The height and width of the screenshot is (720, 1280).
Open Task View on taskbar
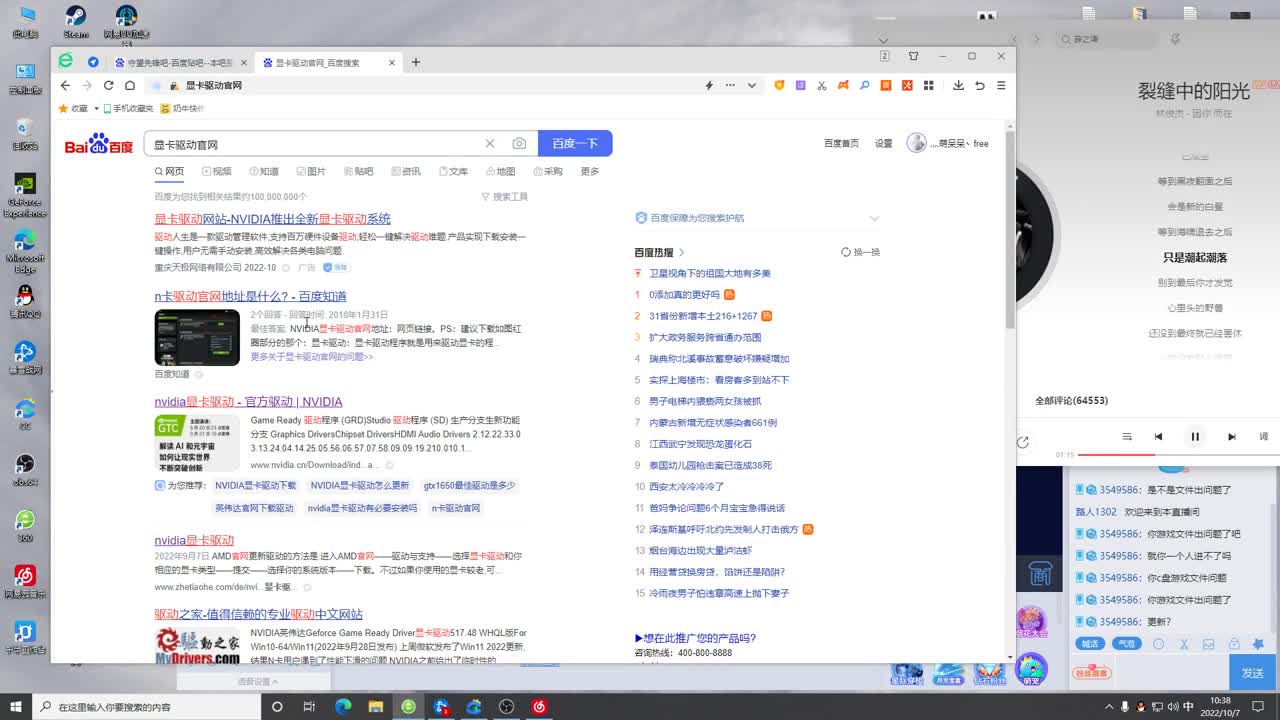(309, 706)
